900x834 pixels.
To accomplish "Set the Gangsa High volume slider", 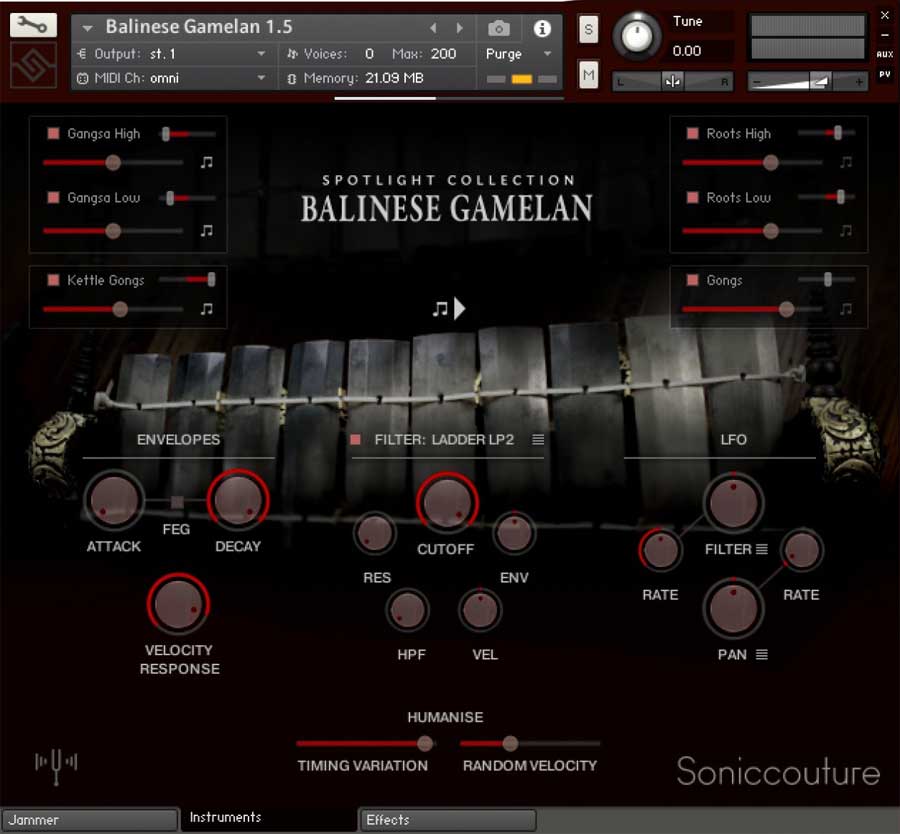I will [x=113, y=162].
